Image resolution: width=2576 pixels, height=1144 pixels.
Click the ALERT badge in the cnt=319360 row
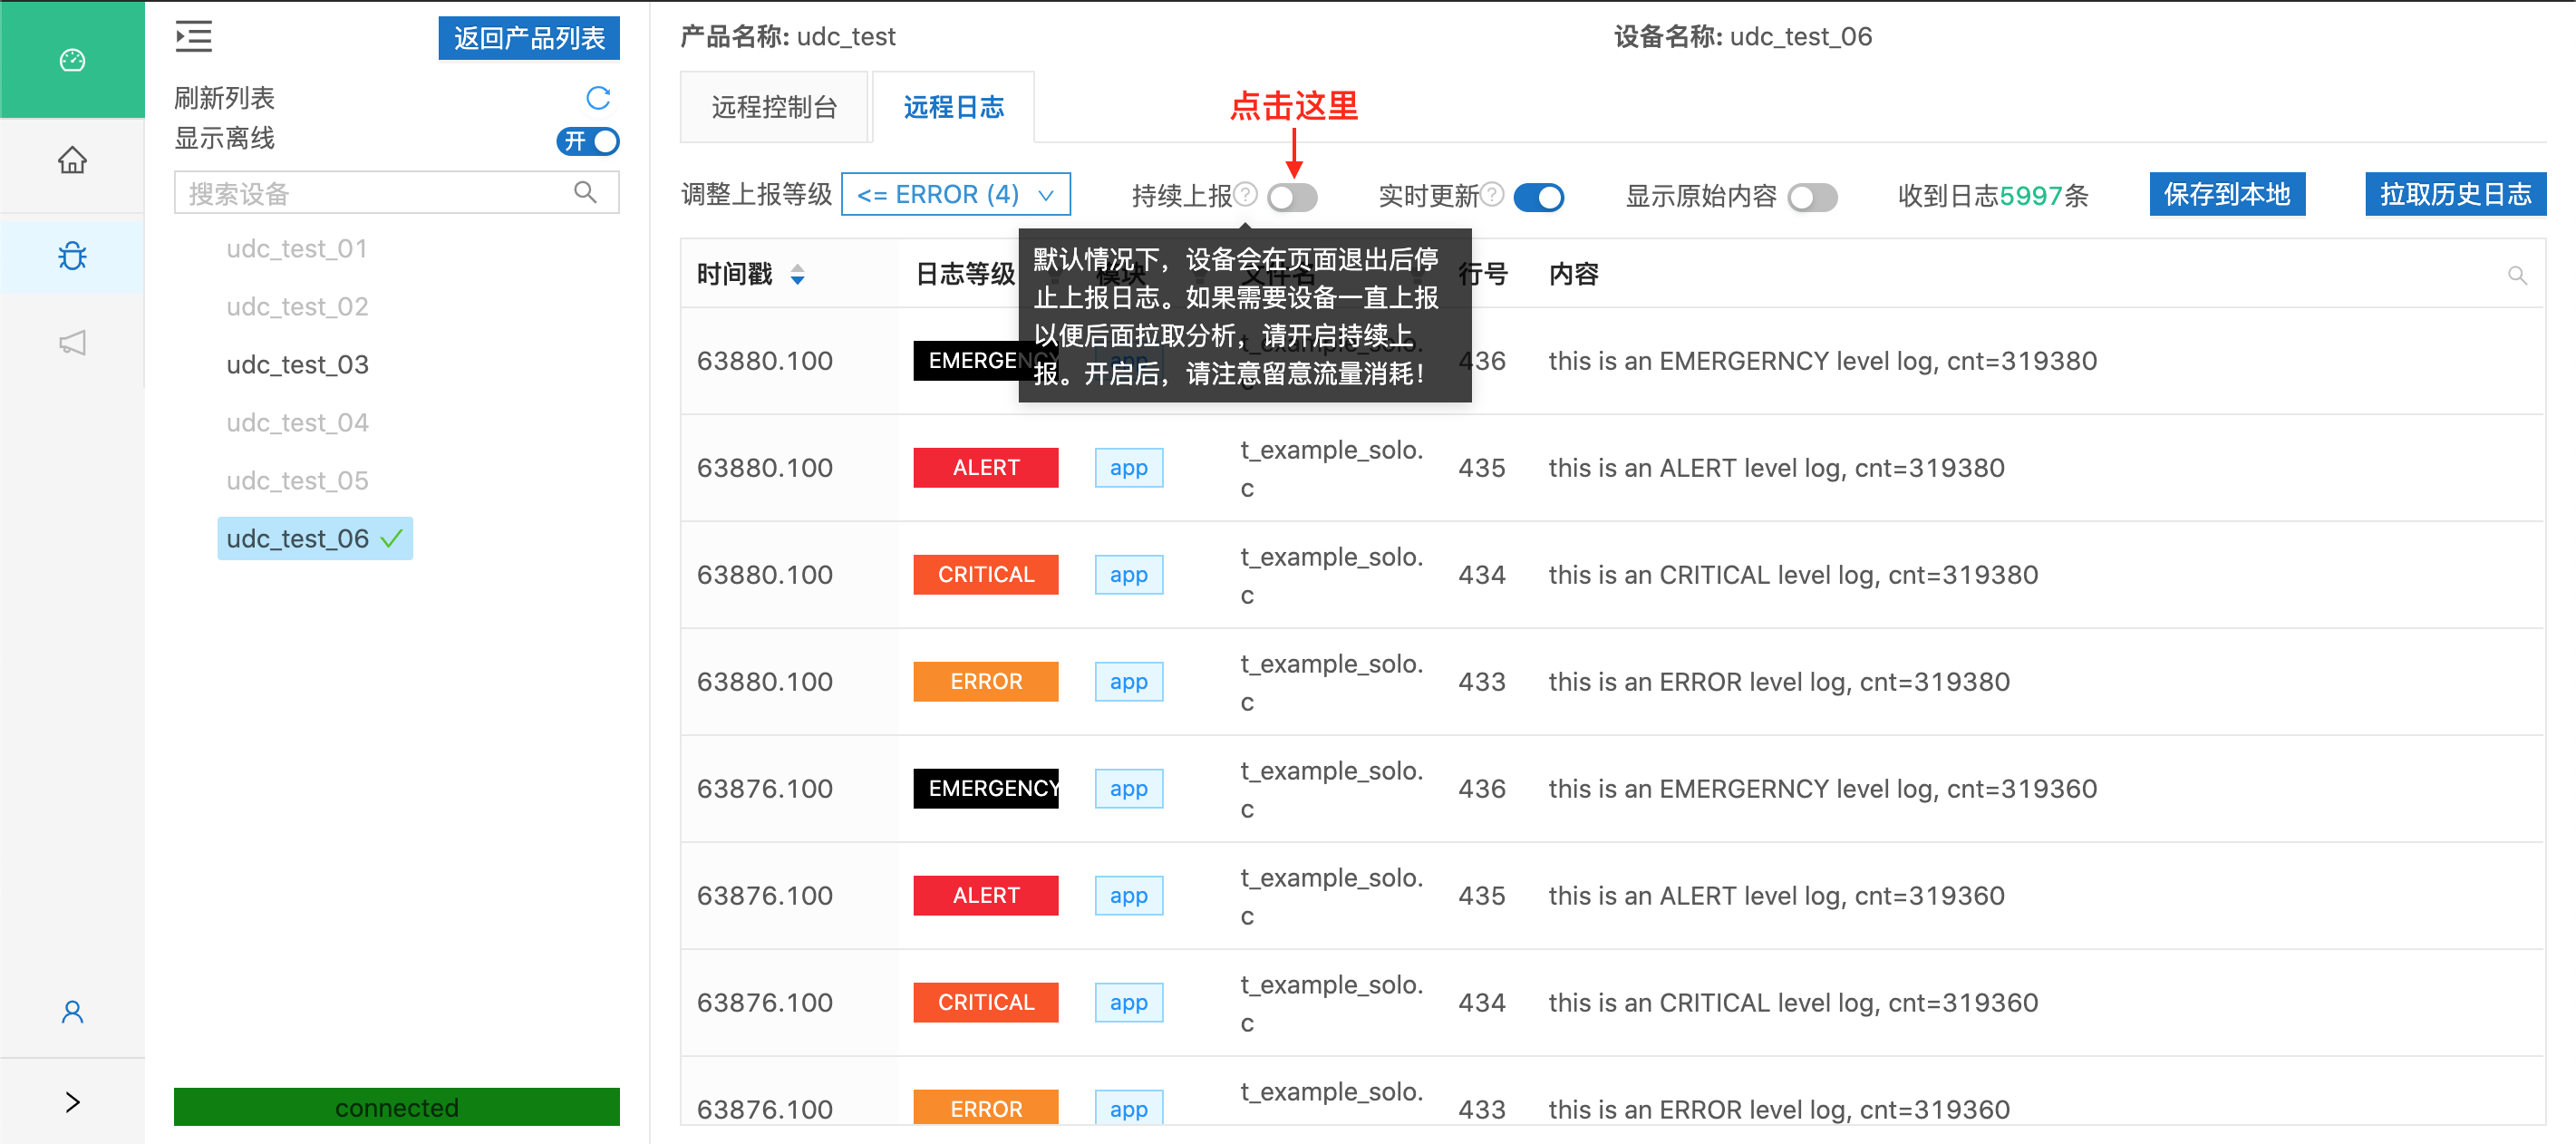986,896
